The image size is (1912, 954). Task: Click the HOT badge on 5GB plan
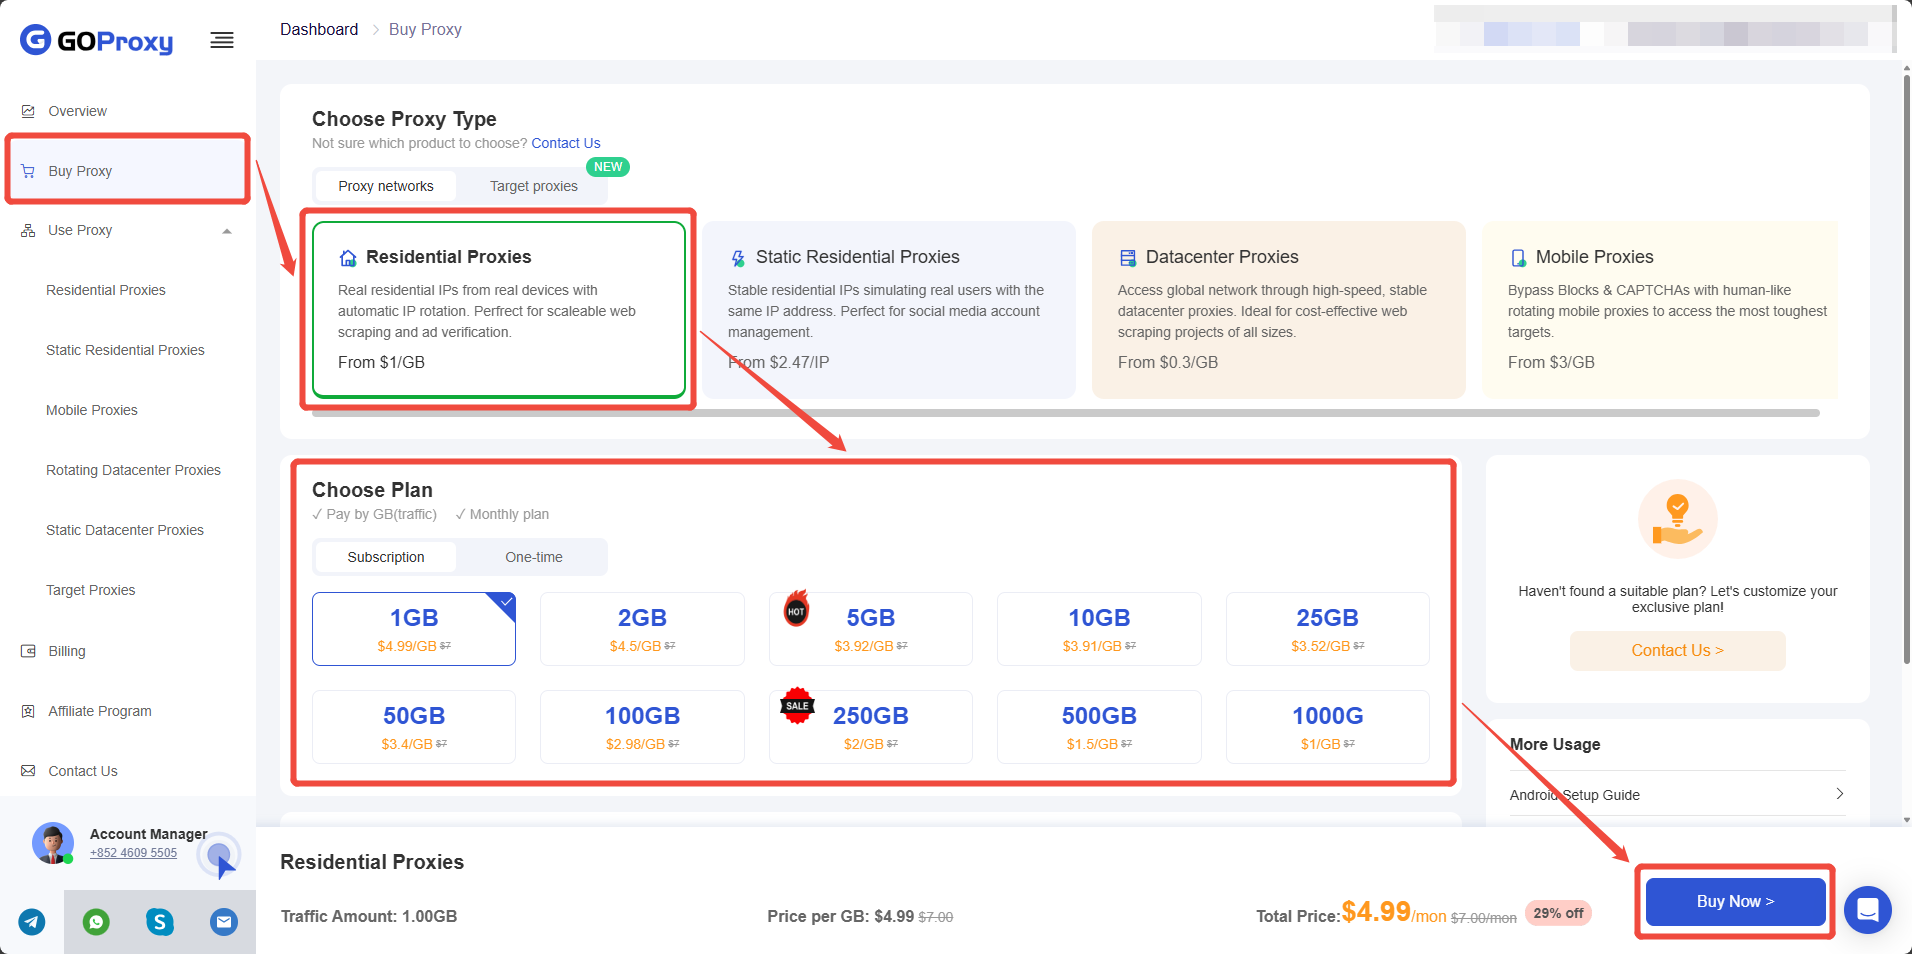[796, 608]
